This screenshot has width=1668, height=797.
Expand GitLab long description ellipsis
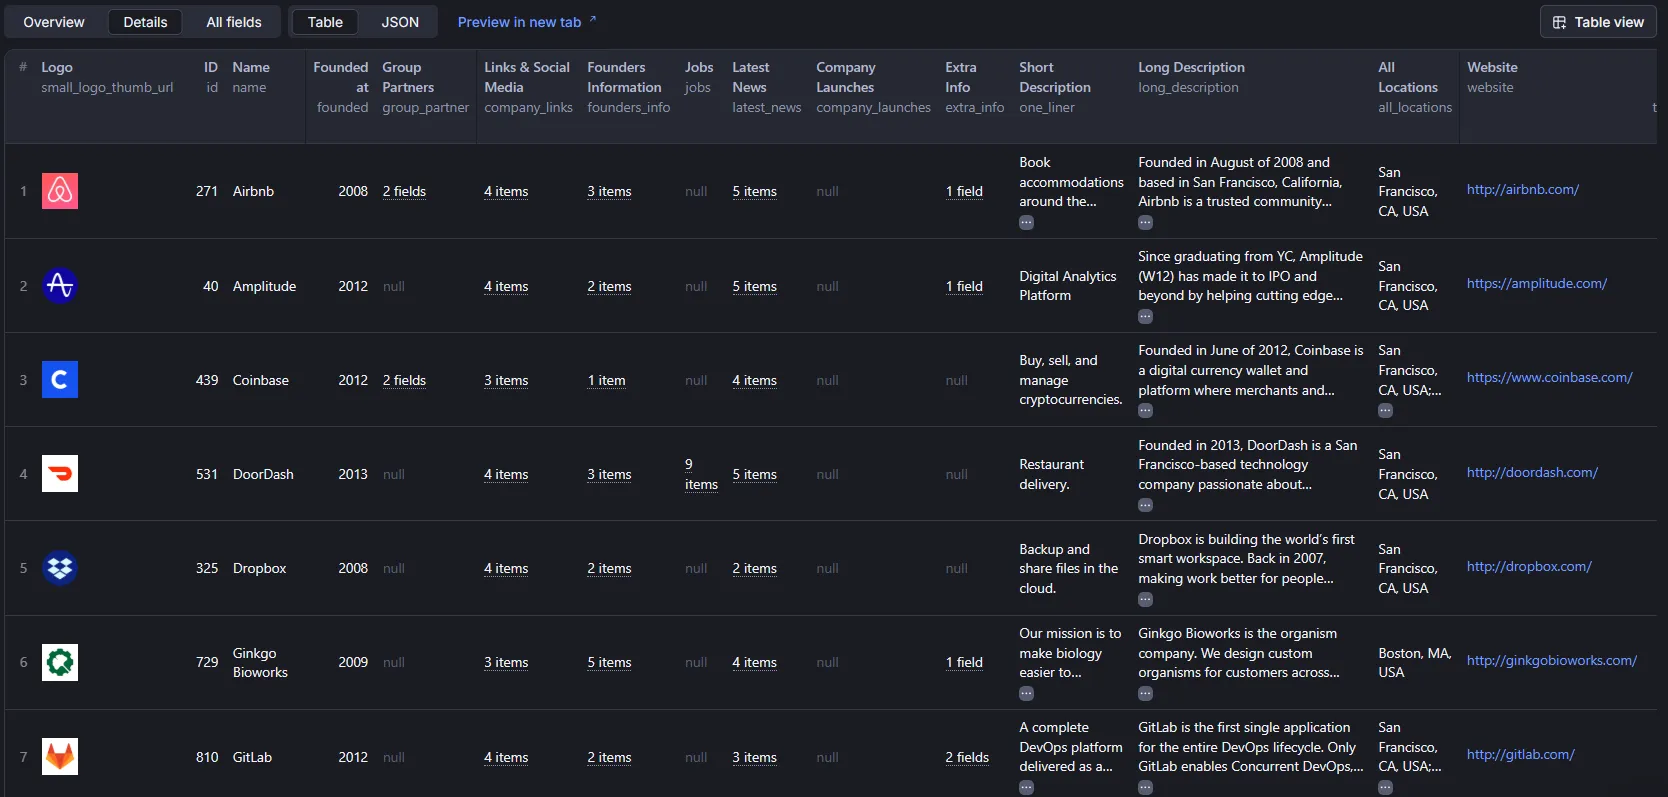pyautogui.click(x=1145, y=788)
